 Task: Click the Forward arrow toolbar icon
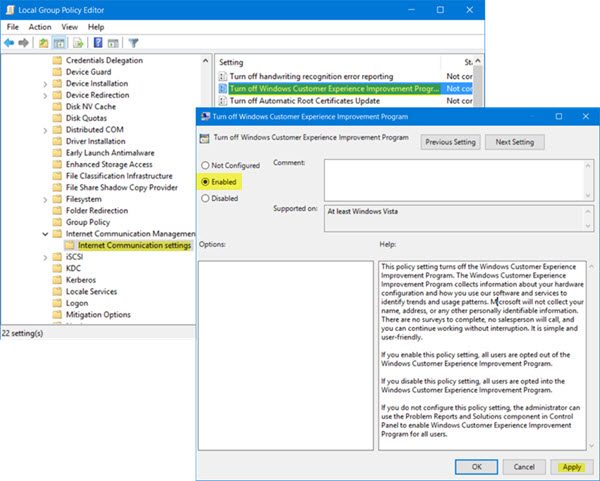pos(23,43)
